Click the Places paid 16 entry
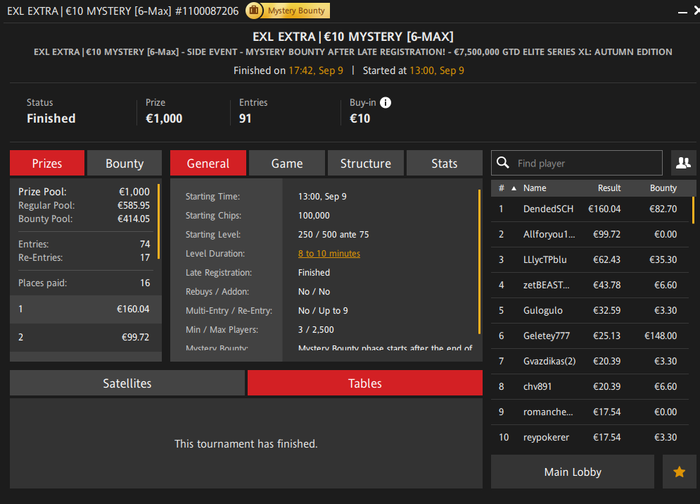Screen dimensions: 700x504 (84, 283)
